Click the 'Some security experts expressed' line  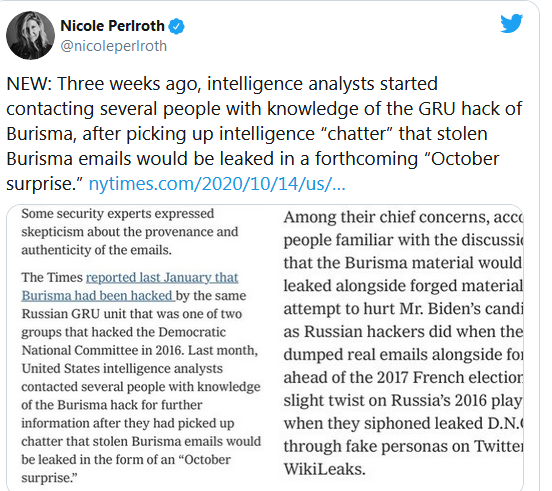(x=118, y=214)
